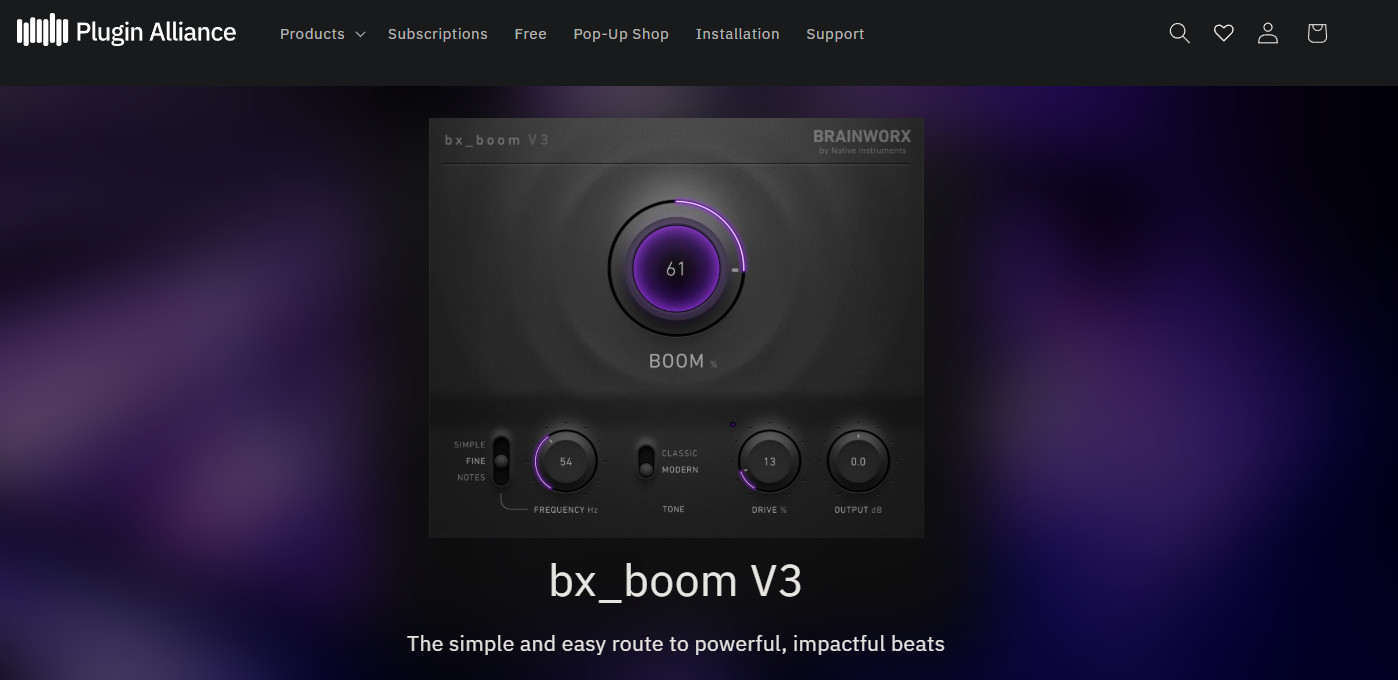Screen dimensions: 1398x680
Task: Click the Frequency Hz knob
Action: click(x=566, y=462)
